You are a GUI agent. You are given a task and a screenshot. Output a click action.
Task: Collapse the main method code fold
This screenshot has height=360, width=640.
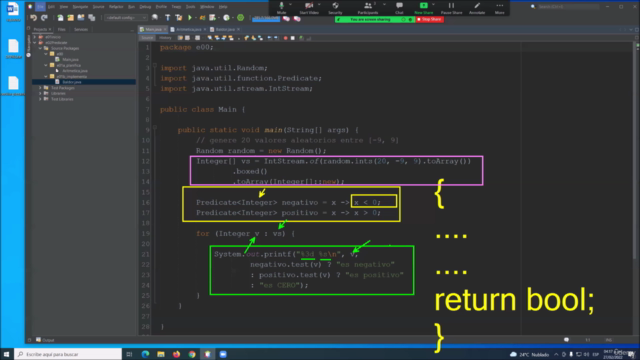pos(155,128)
